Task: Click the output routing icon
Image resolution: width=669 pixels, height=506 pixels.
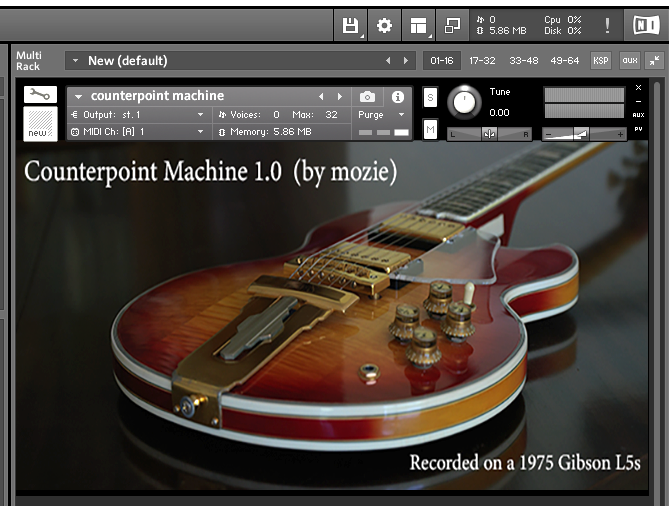Action: click(75, 115)
